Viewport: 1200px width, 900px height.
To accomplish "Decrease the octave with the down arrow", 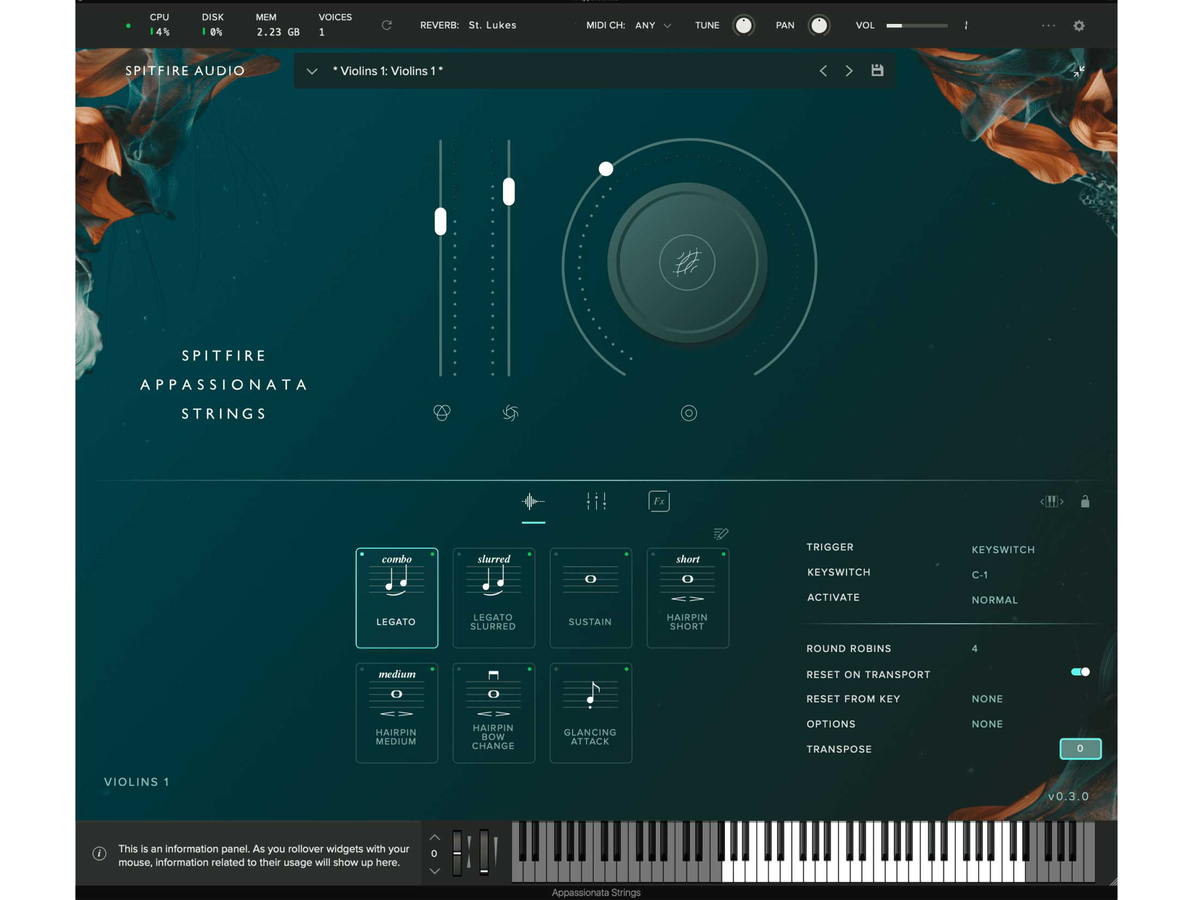I will click(434, 870).
